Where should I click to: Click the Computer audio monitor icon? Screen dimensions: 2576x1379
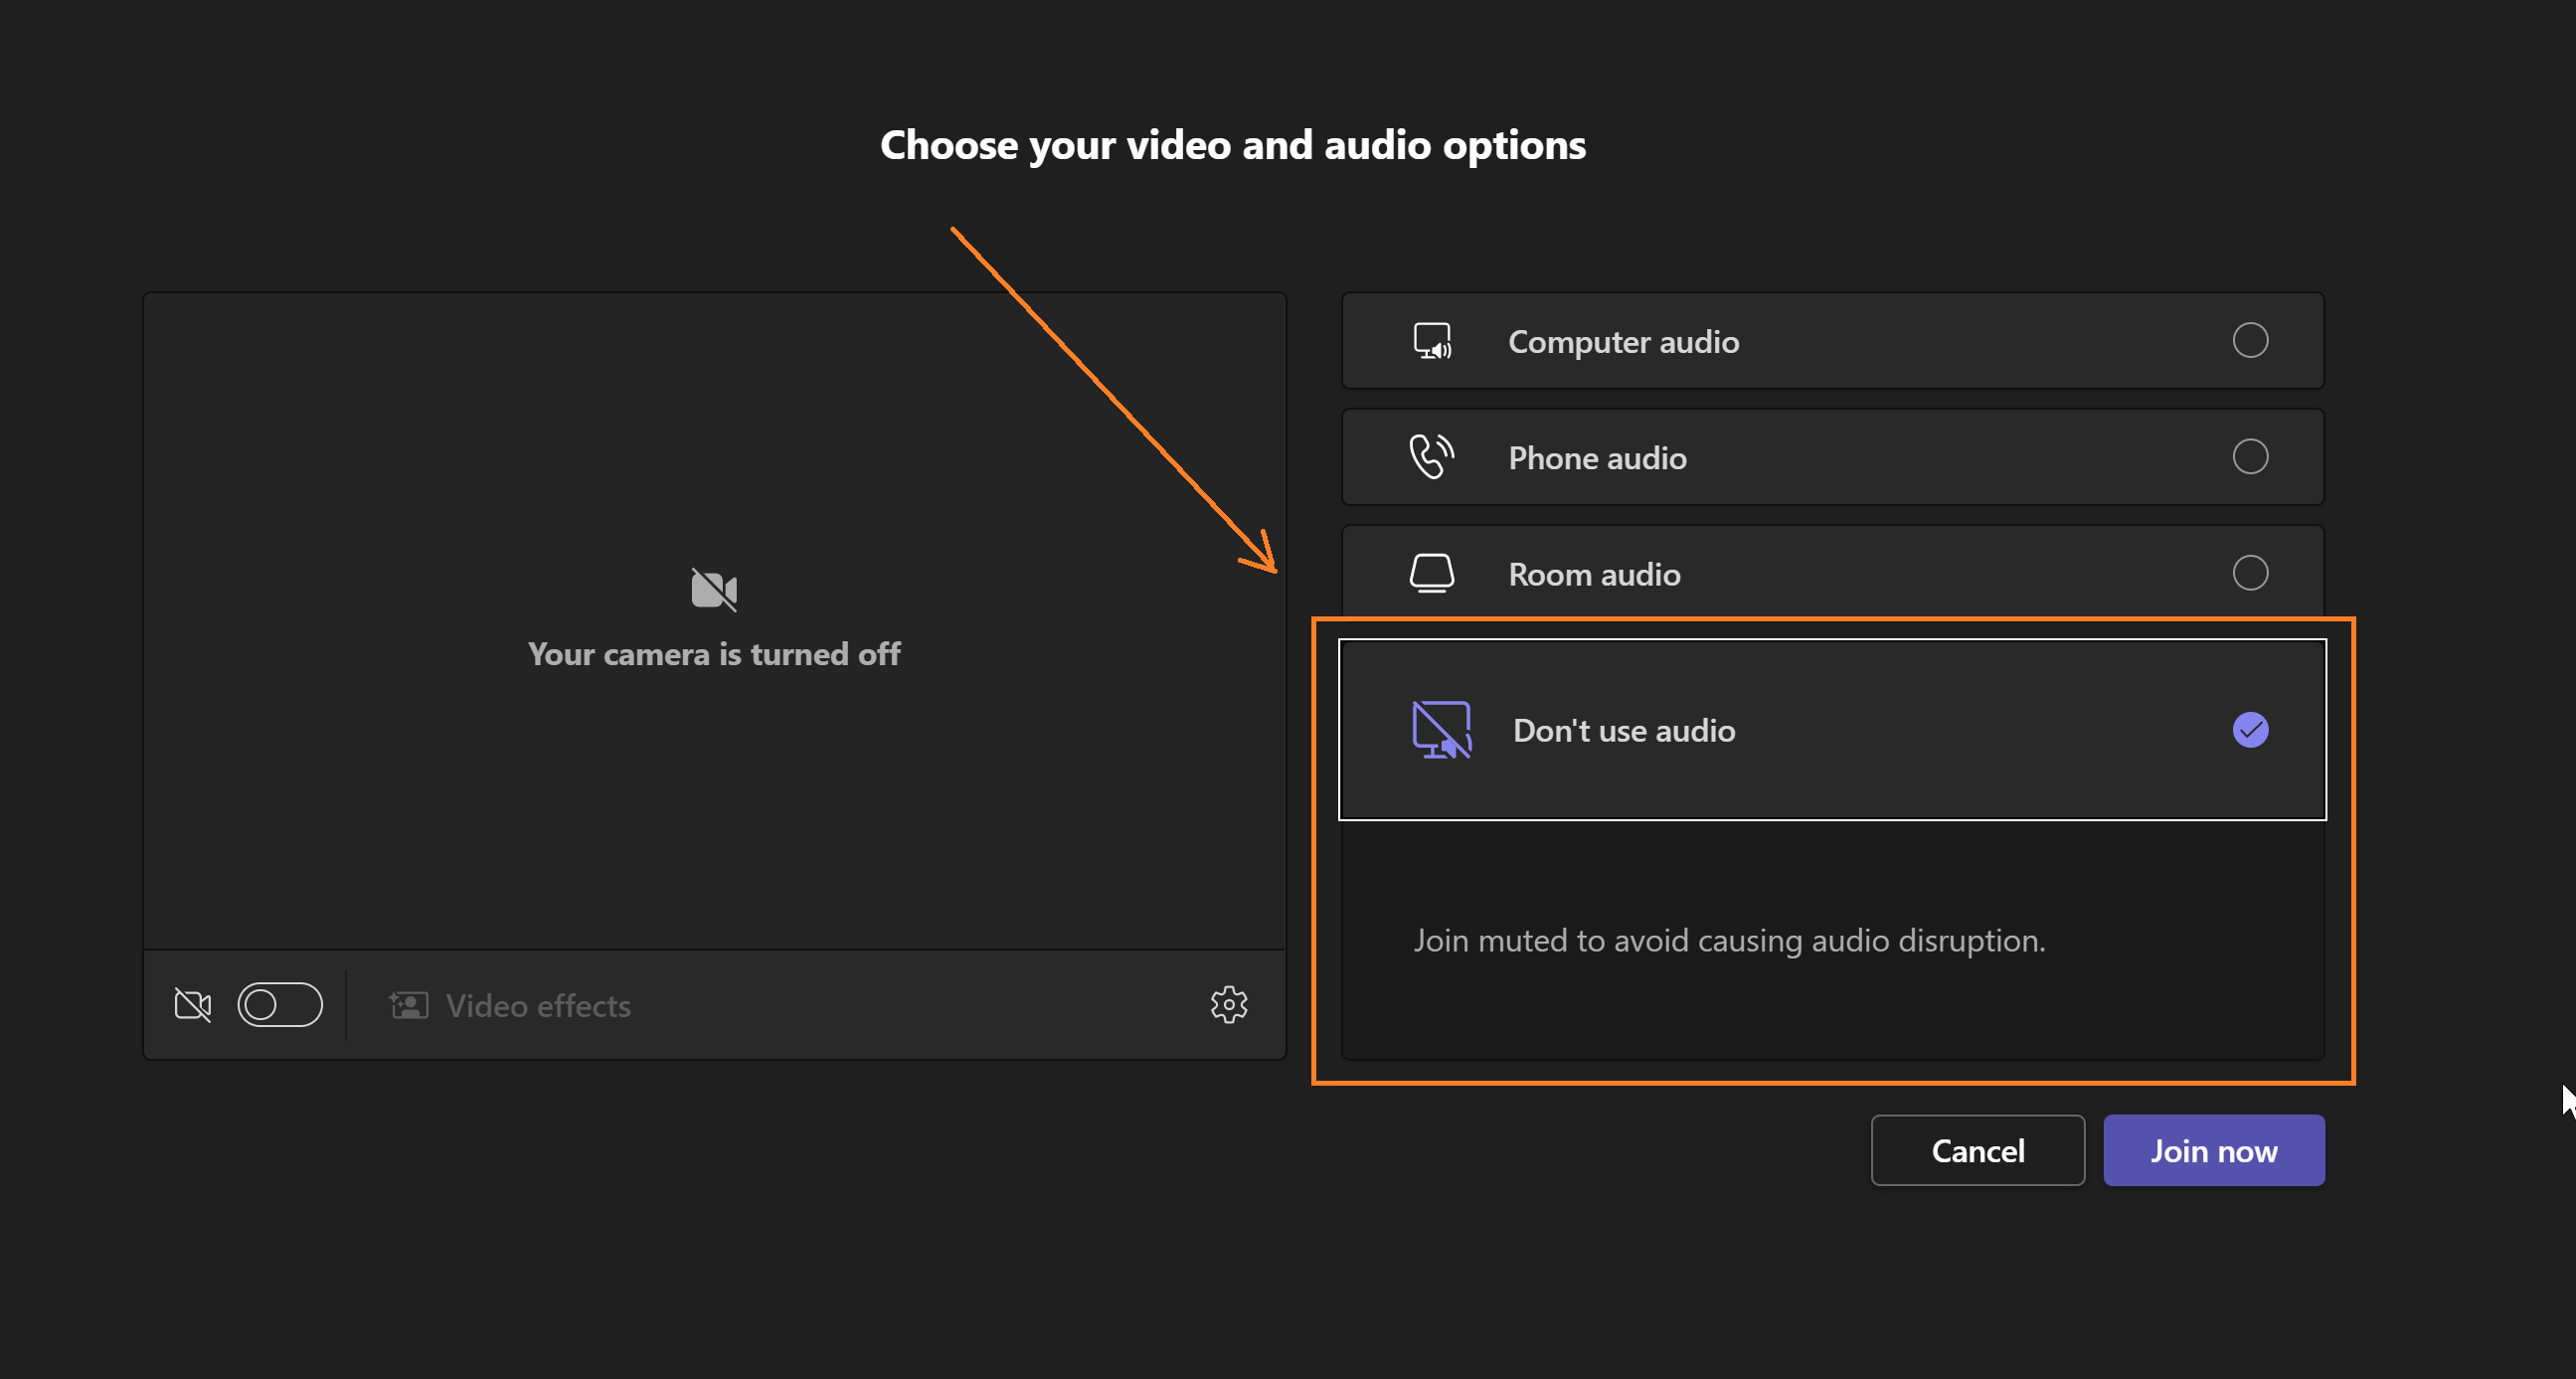point(1431,341)
